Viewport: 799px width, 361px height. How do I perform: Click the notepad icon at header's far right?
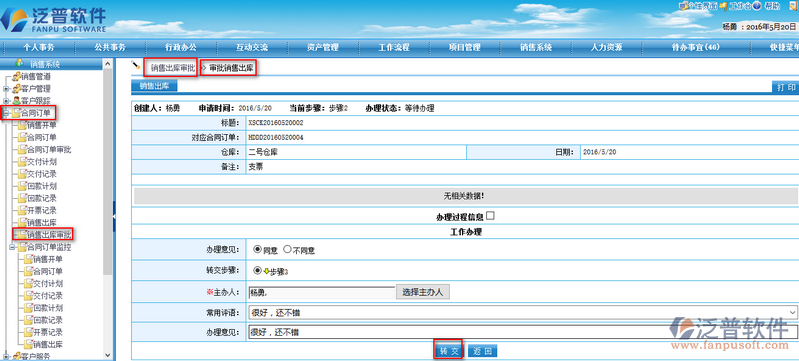tap(793, 6)
